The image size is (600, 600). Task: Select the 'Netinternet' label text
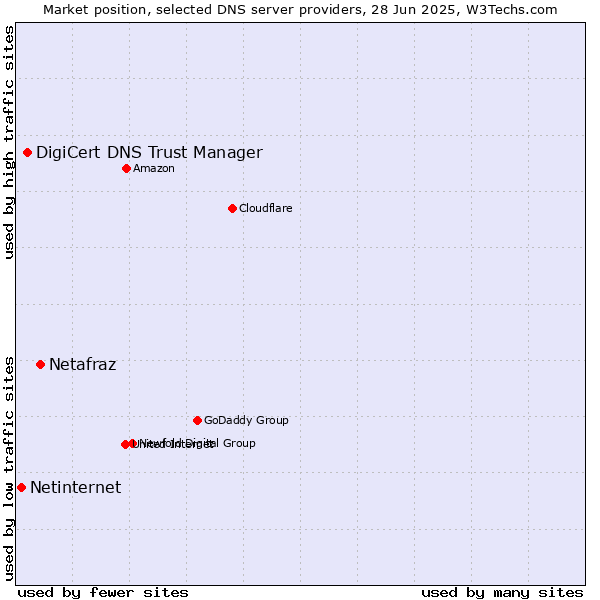[x=75, y=488]
